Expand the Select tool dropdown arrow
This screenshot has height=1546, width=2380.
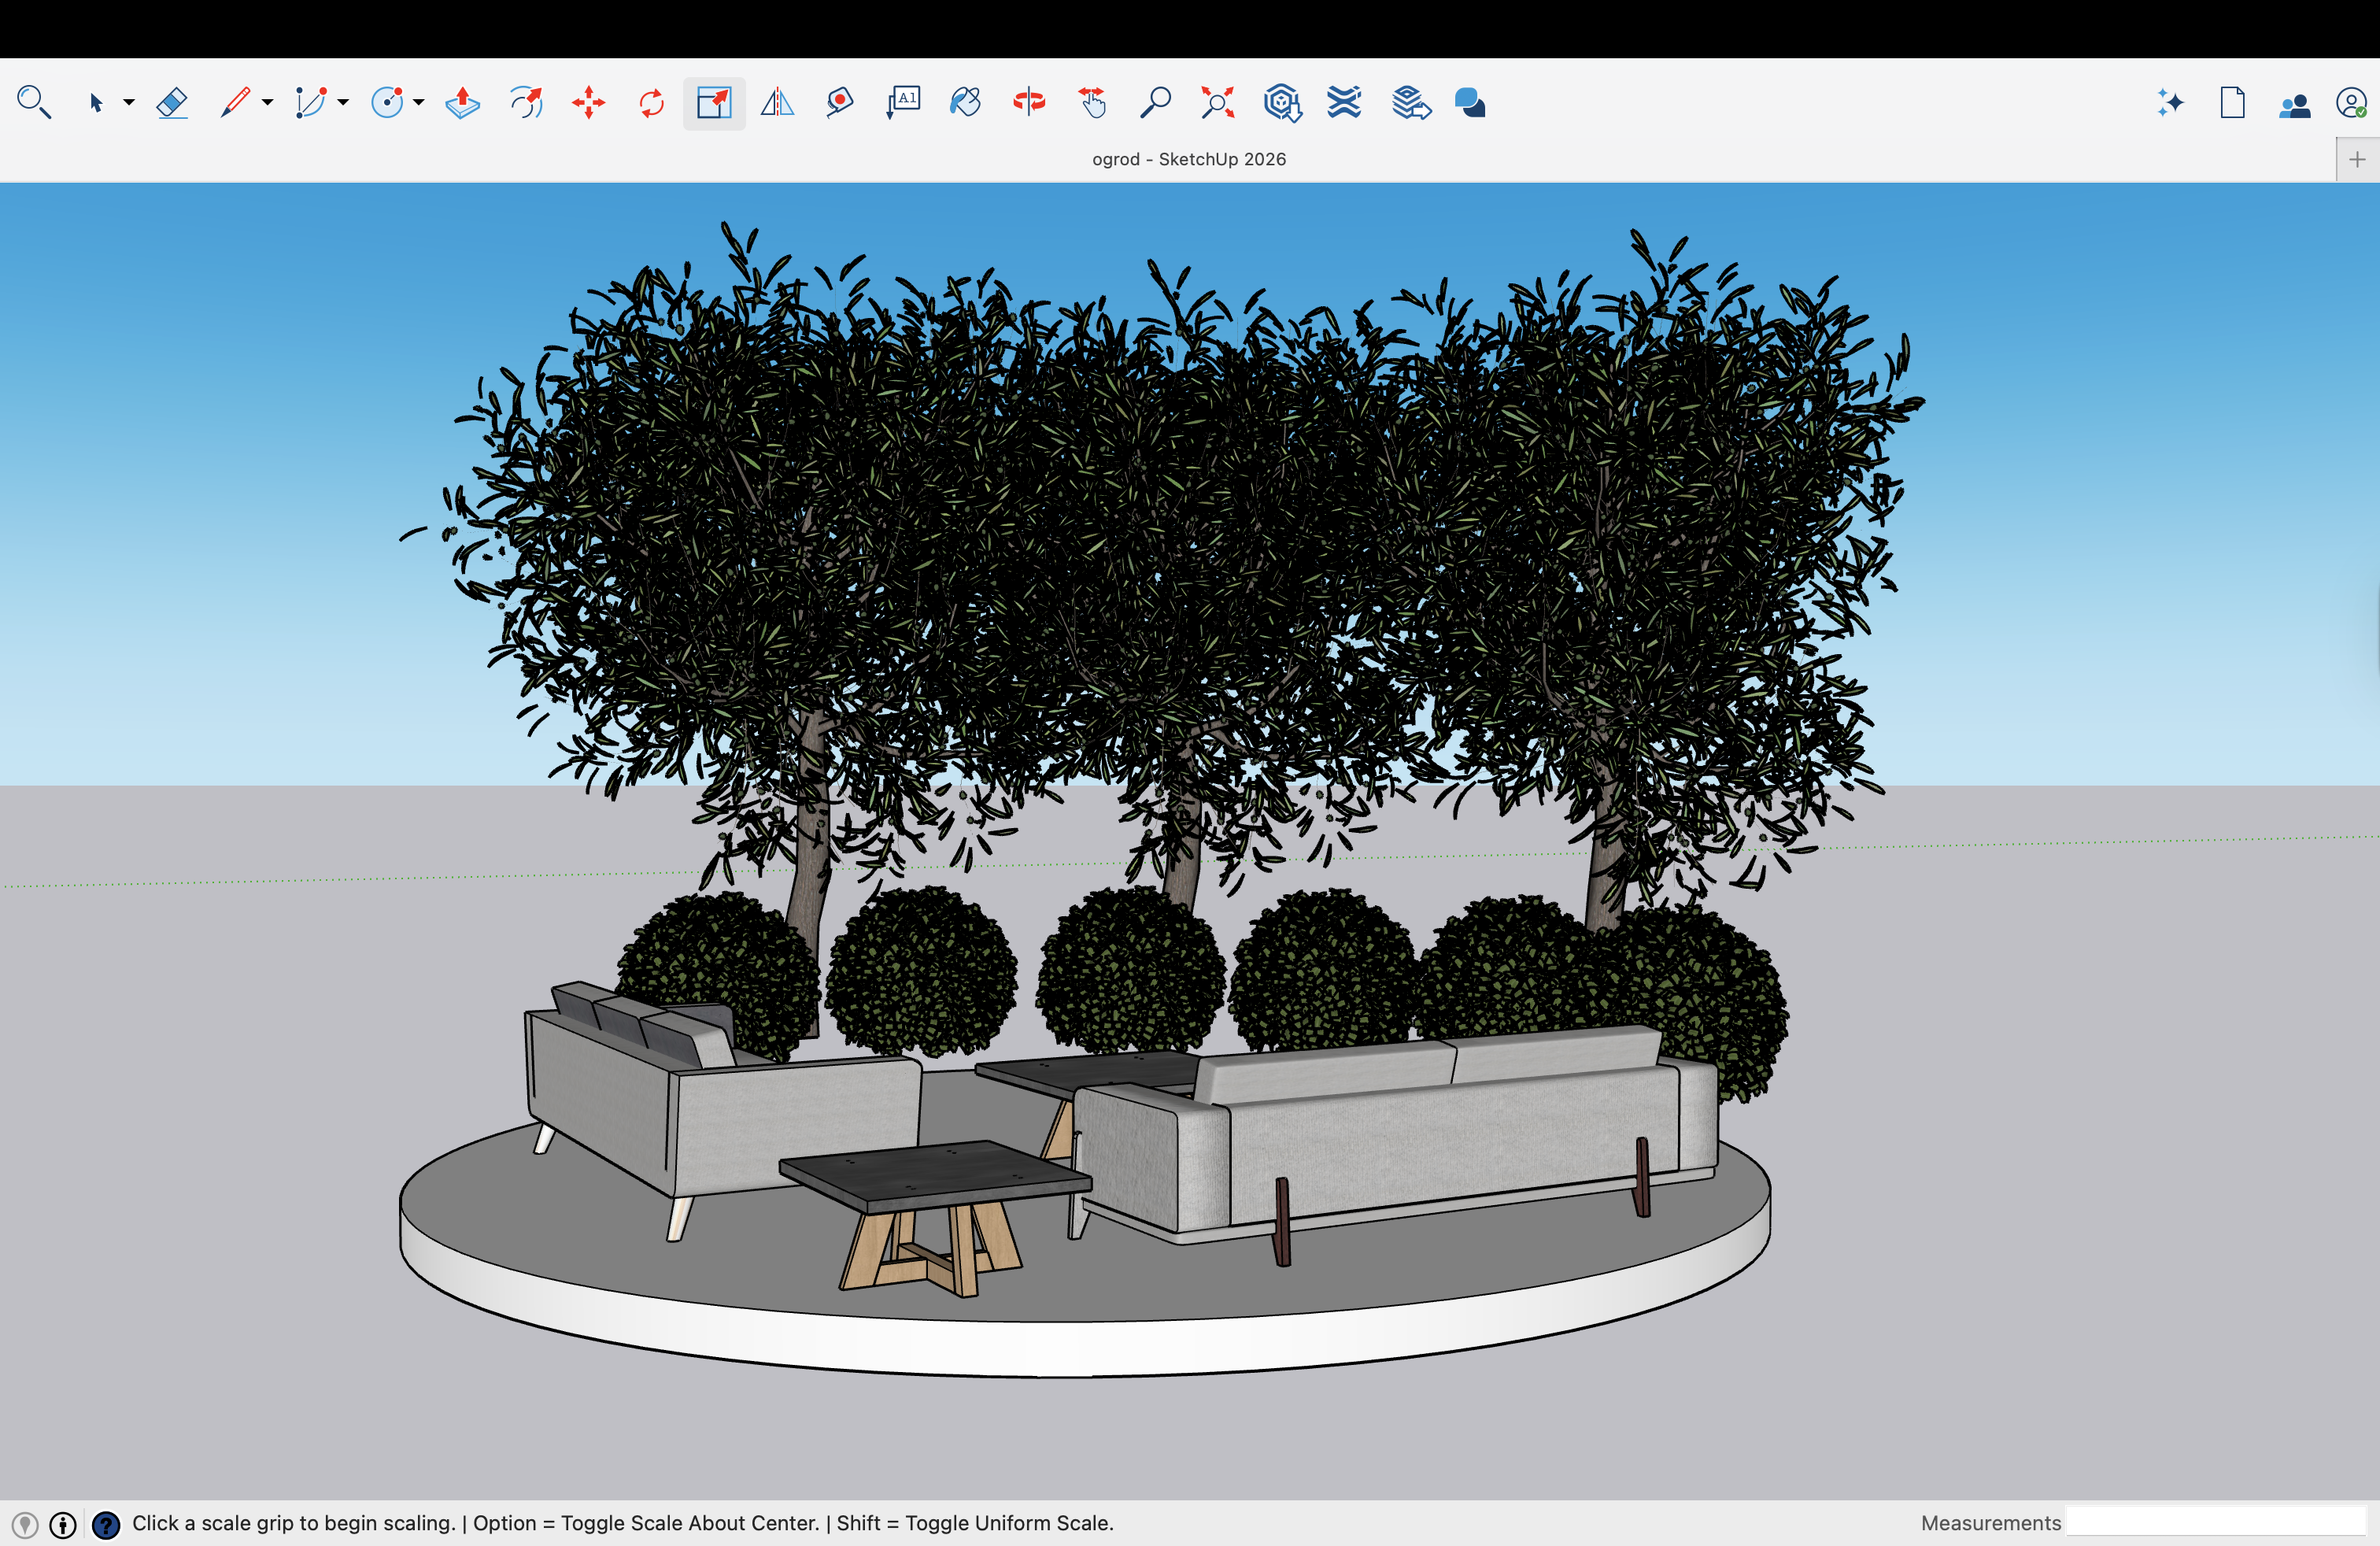tap(129, 103)
